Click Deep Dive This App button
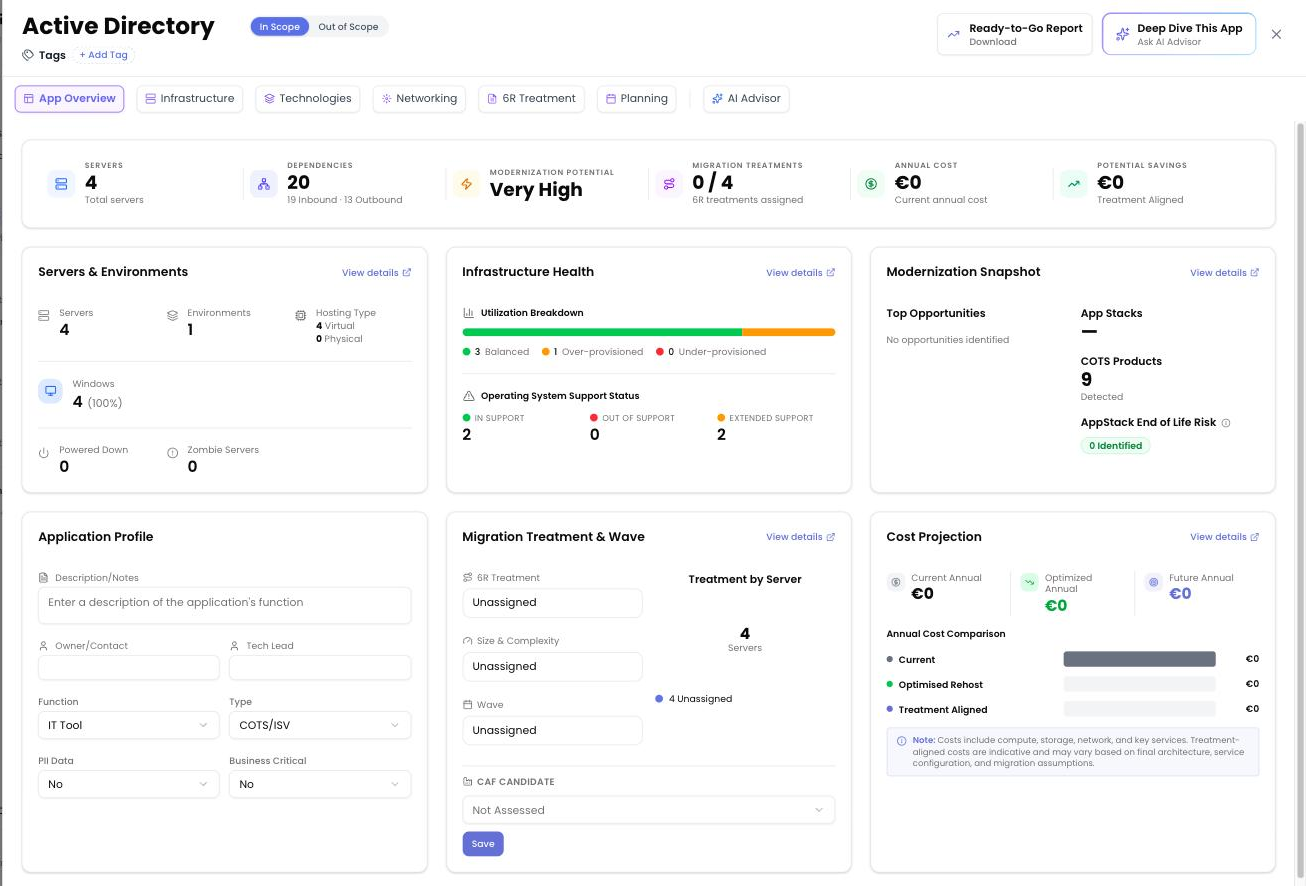The image size is (1306, 886). [1178, 34]
